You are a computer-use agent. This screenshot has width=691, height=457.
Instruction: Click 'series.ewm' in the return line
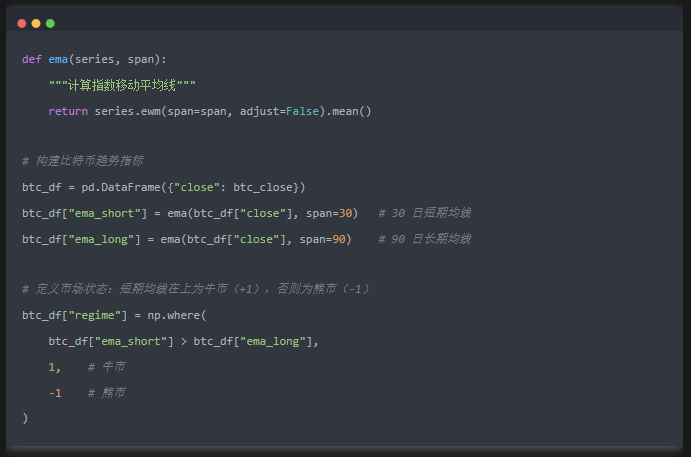click(x=128, y=111)
